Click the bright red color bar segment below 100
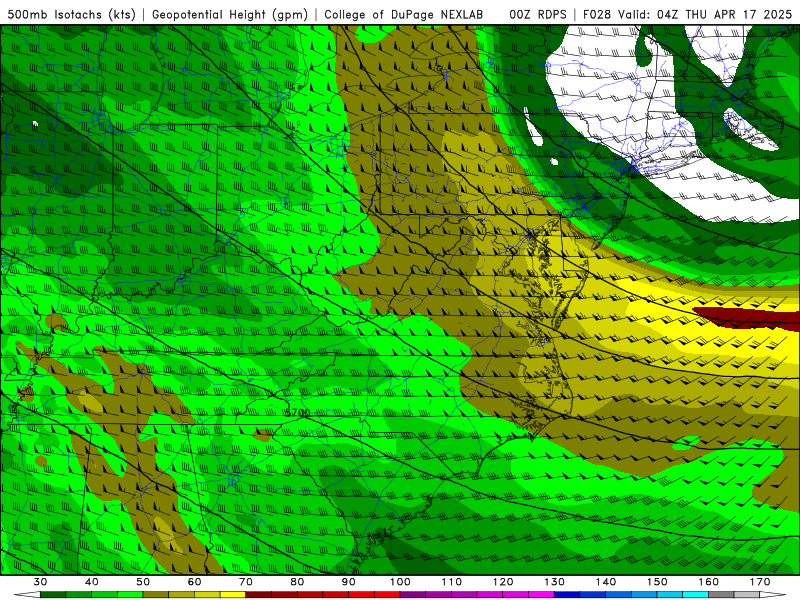This screenshot has height=600, width=800. tap(387, 595)
